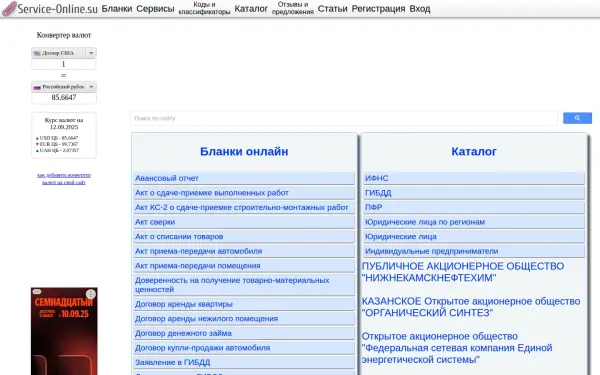Click the currency amount field showing 1
Screen dimensions: 600x375
pos(64,64)
